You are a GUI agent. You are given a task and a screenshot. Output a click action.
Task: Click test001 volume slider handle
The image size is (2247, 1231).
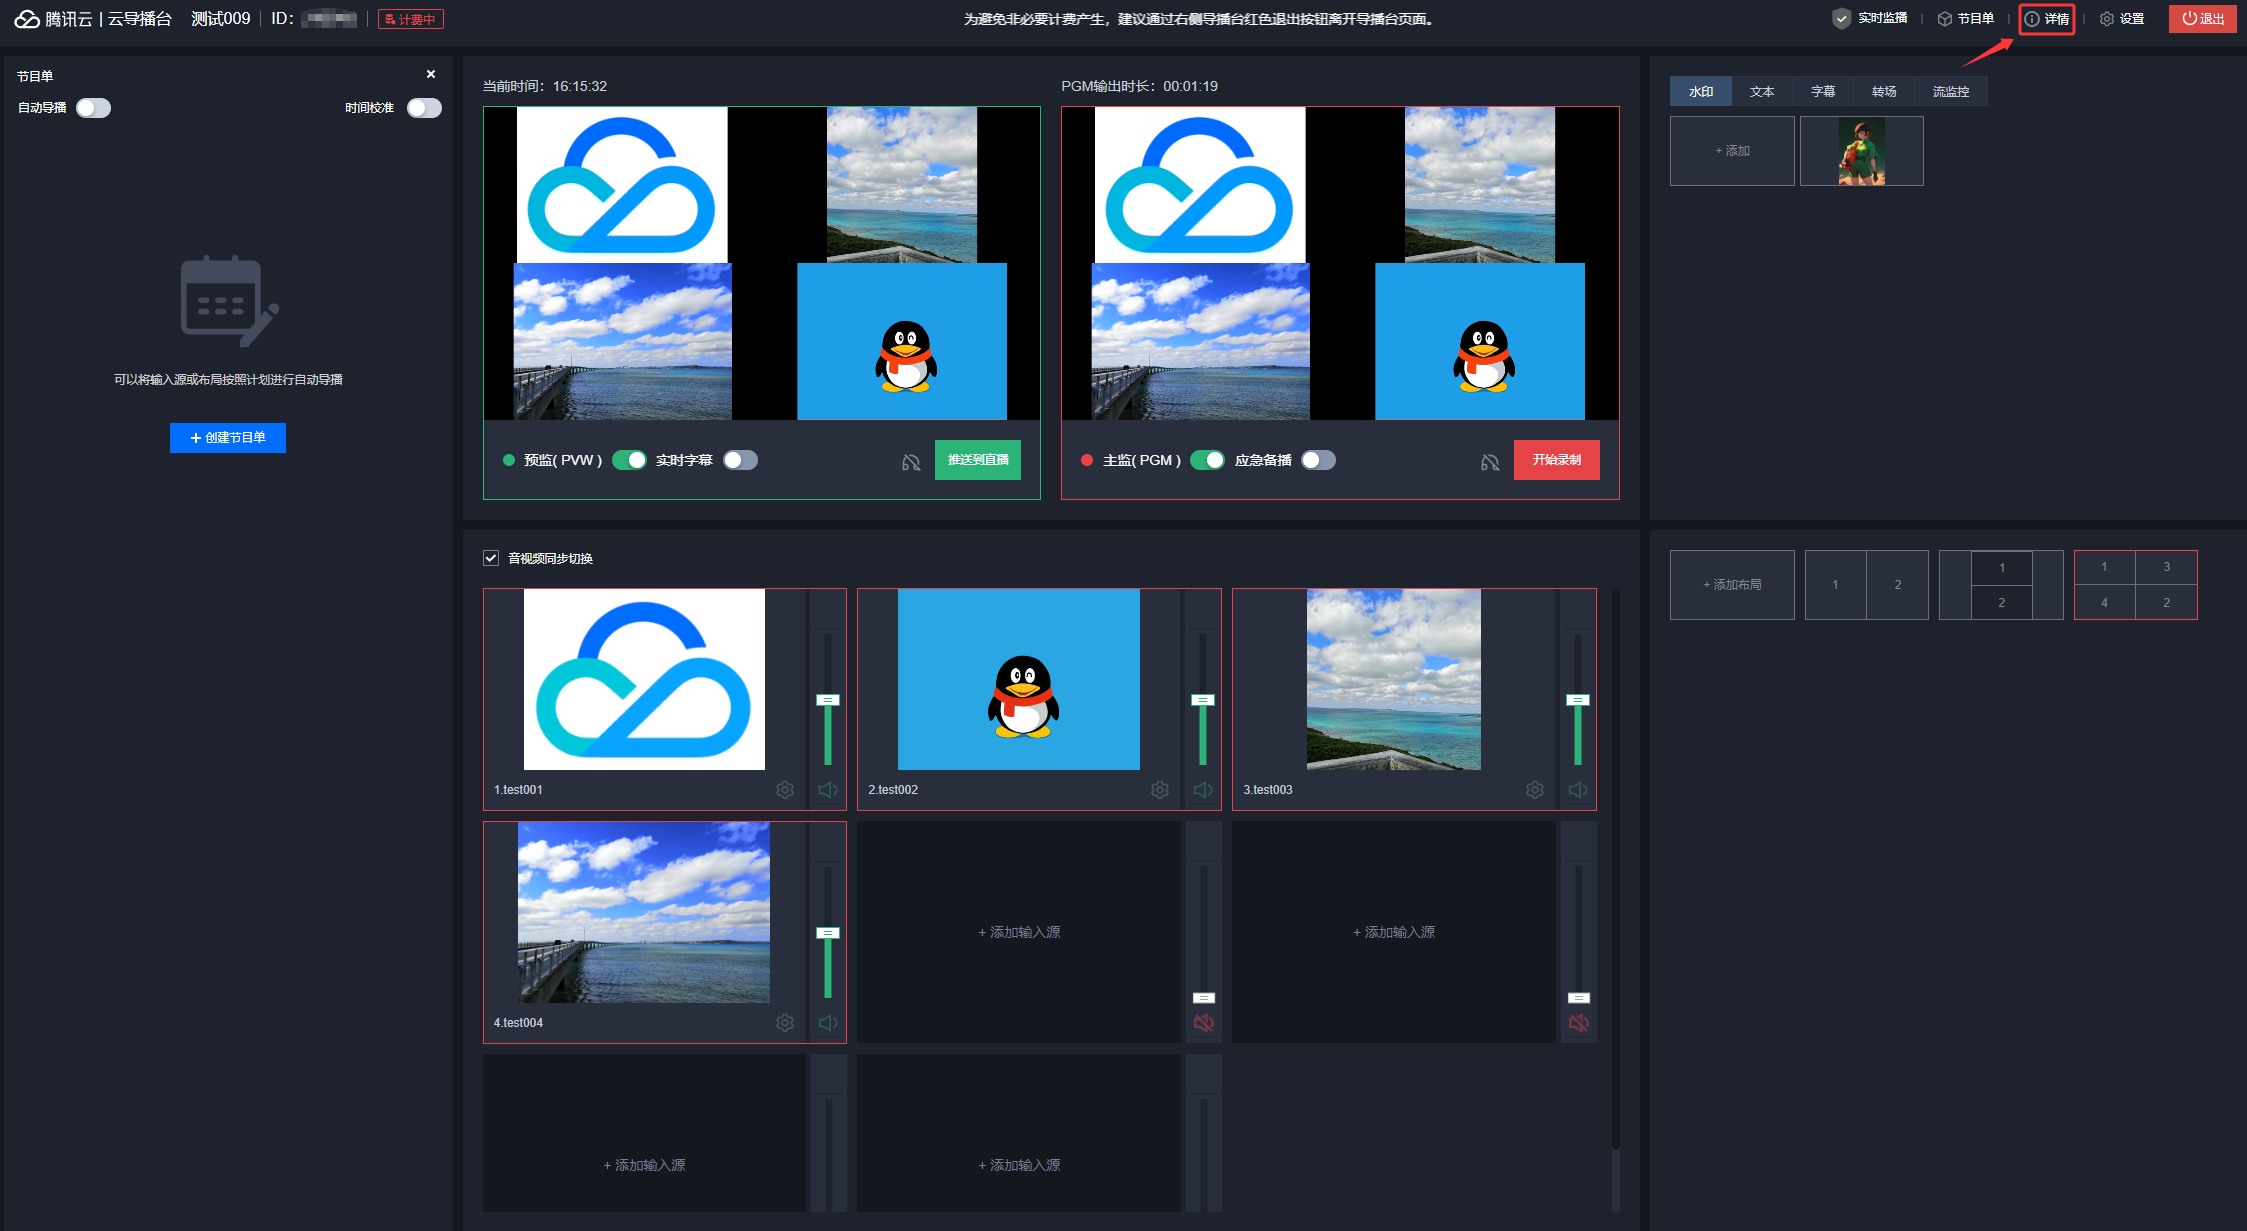point(828,700)
